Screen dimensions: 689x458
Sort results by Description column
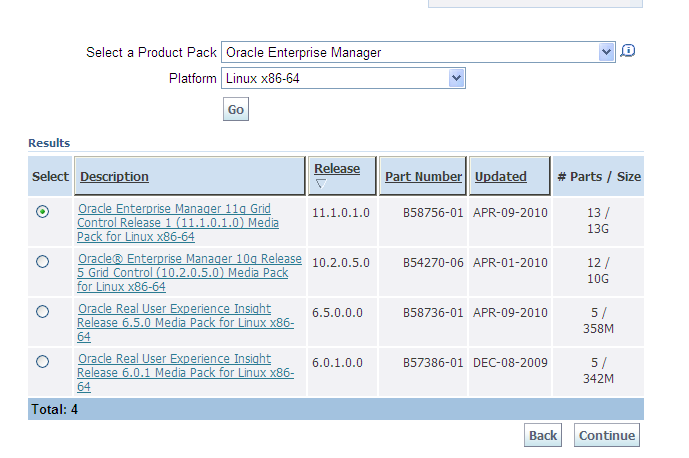(x=114, y=177)
